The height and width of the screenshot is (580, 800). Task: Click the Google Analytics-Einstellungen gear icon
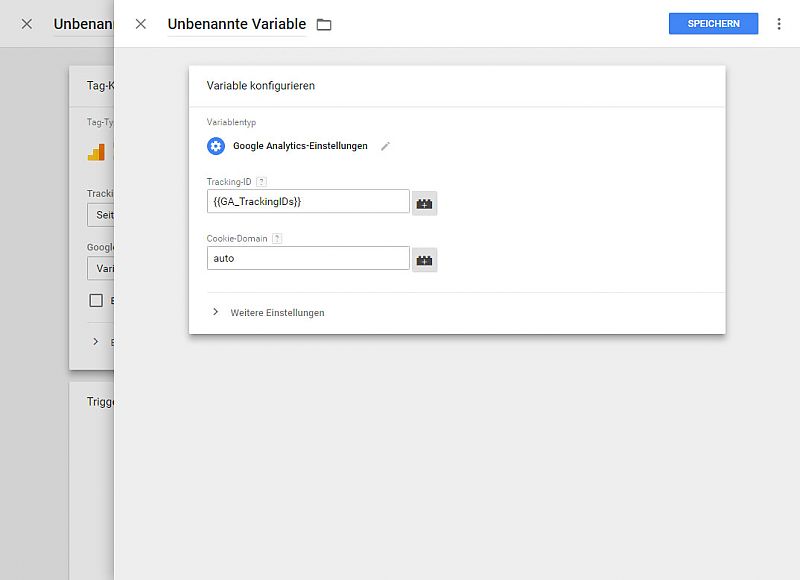click(x=216, y=146)
